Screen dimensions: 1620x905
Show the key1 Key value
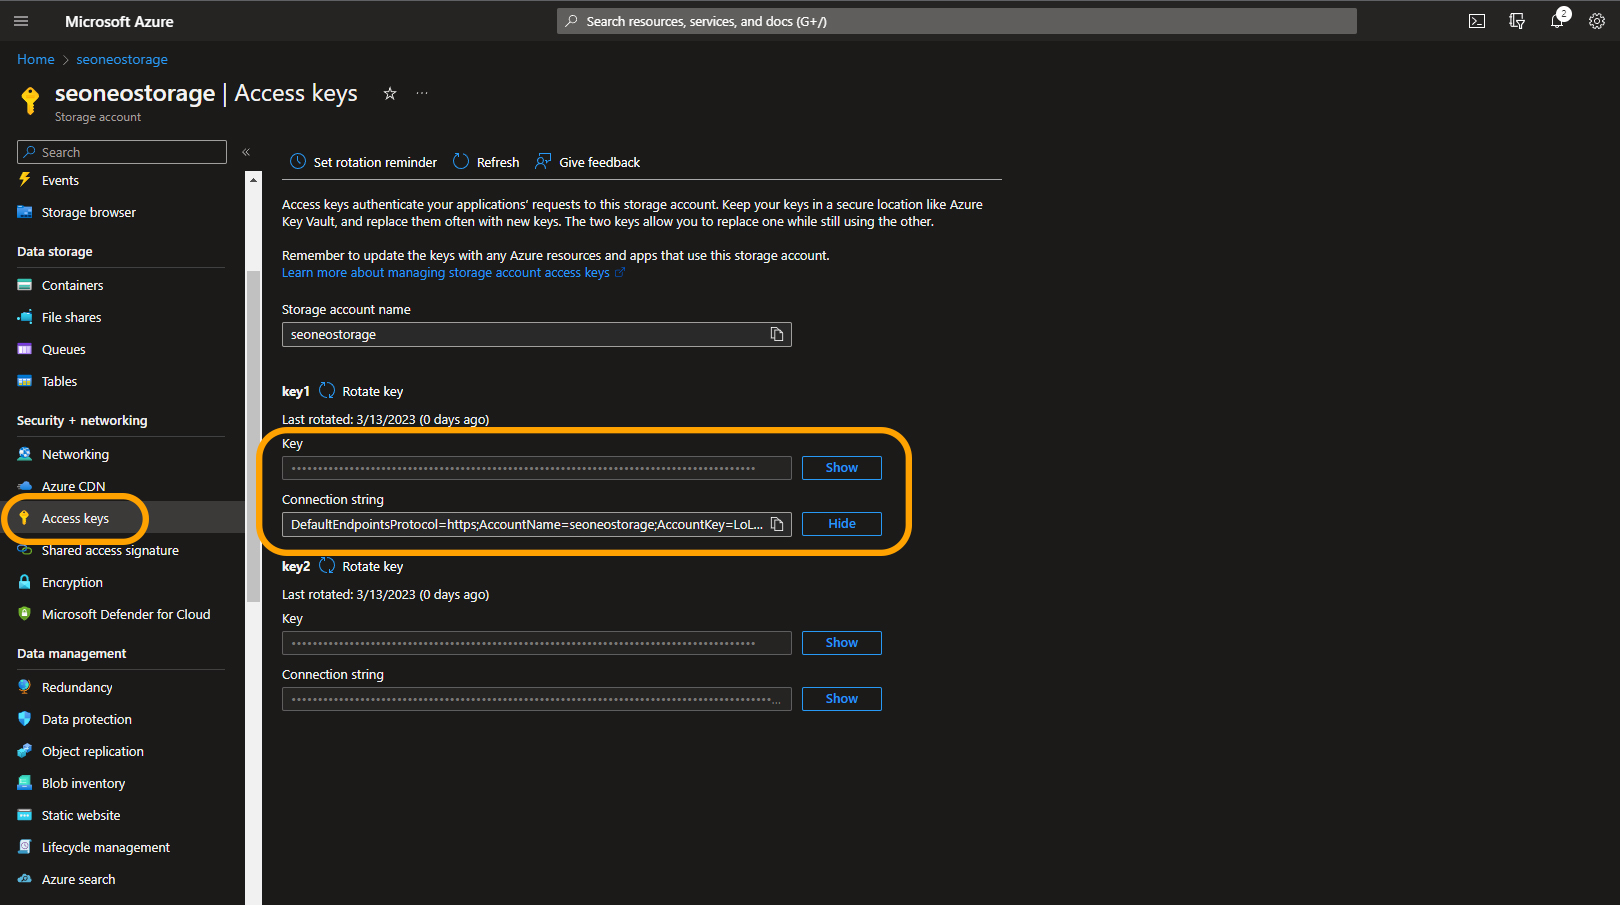pyautogui.click(x=841, y=468)
